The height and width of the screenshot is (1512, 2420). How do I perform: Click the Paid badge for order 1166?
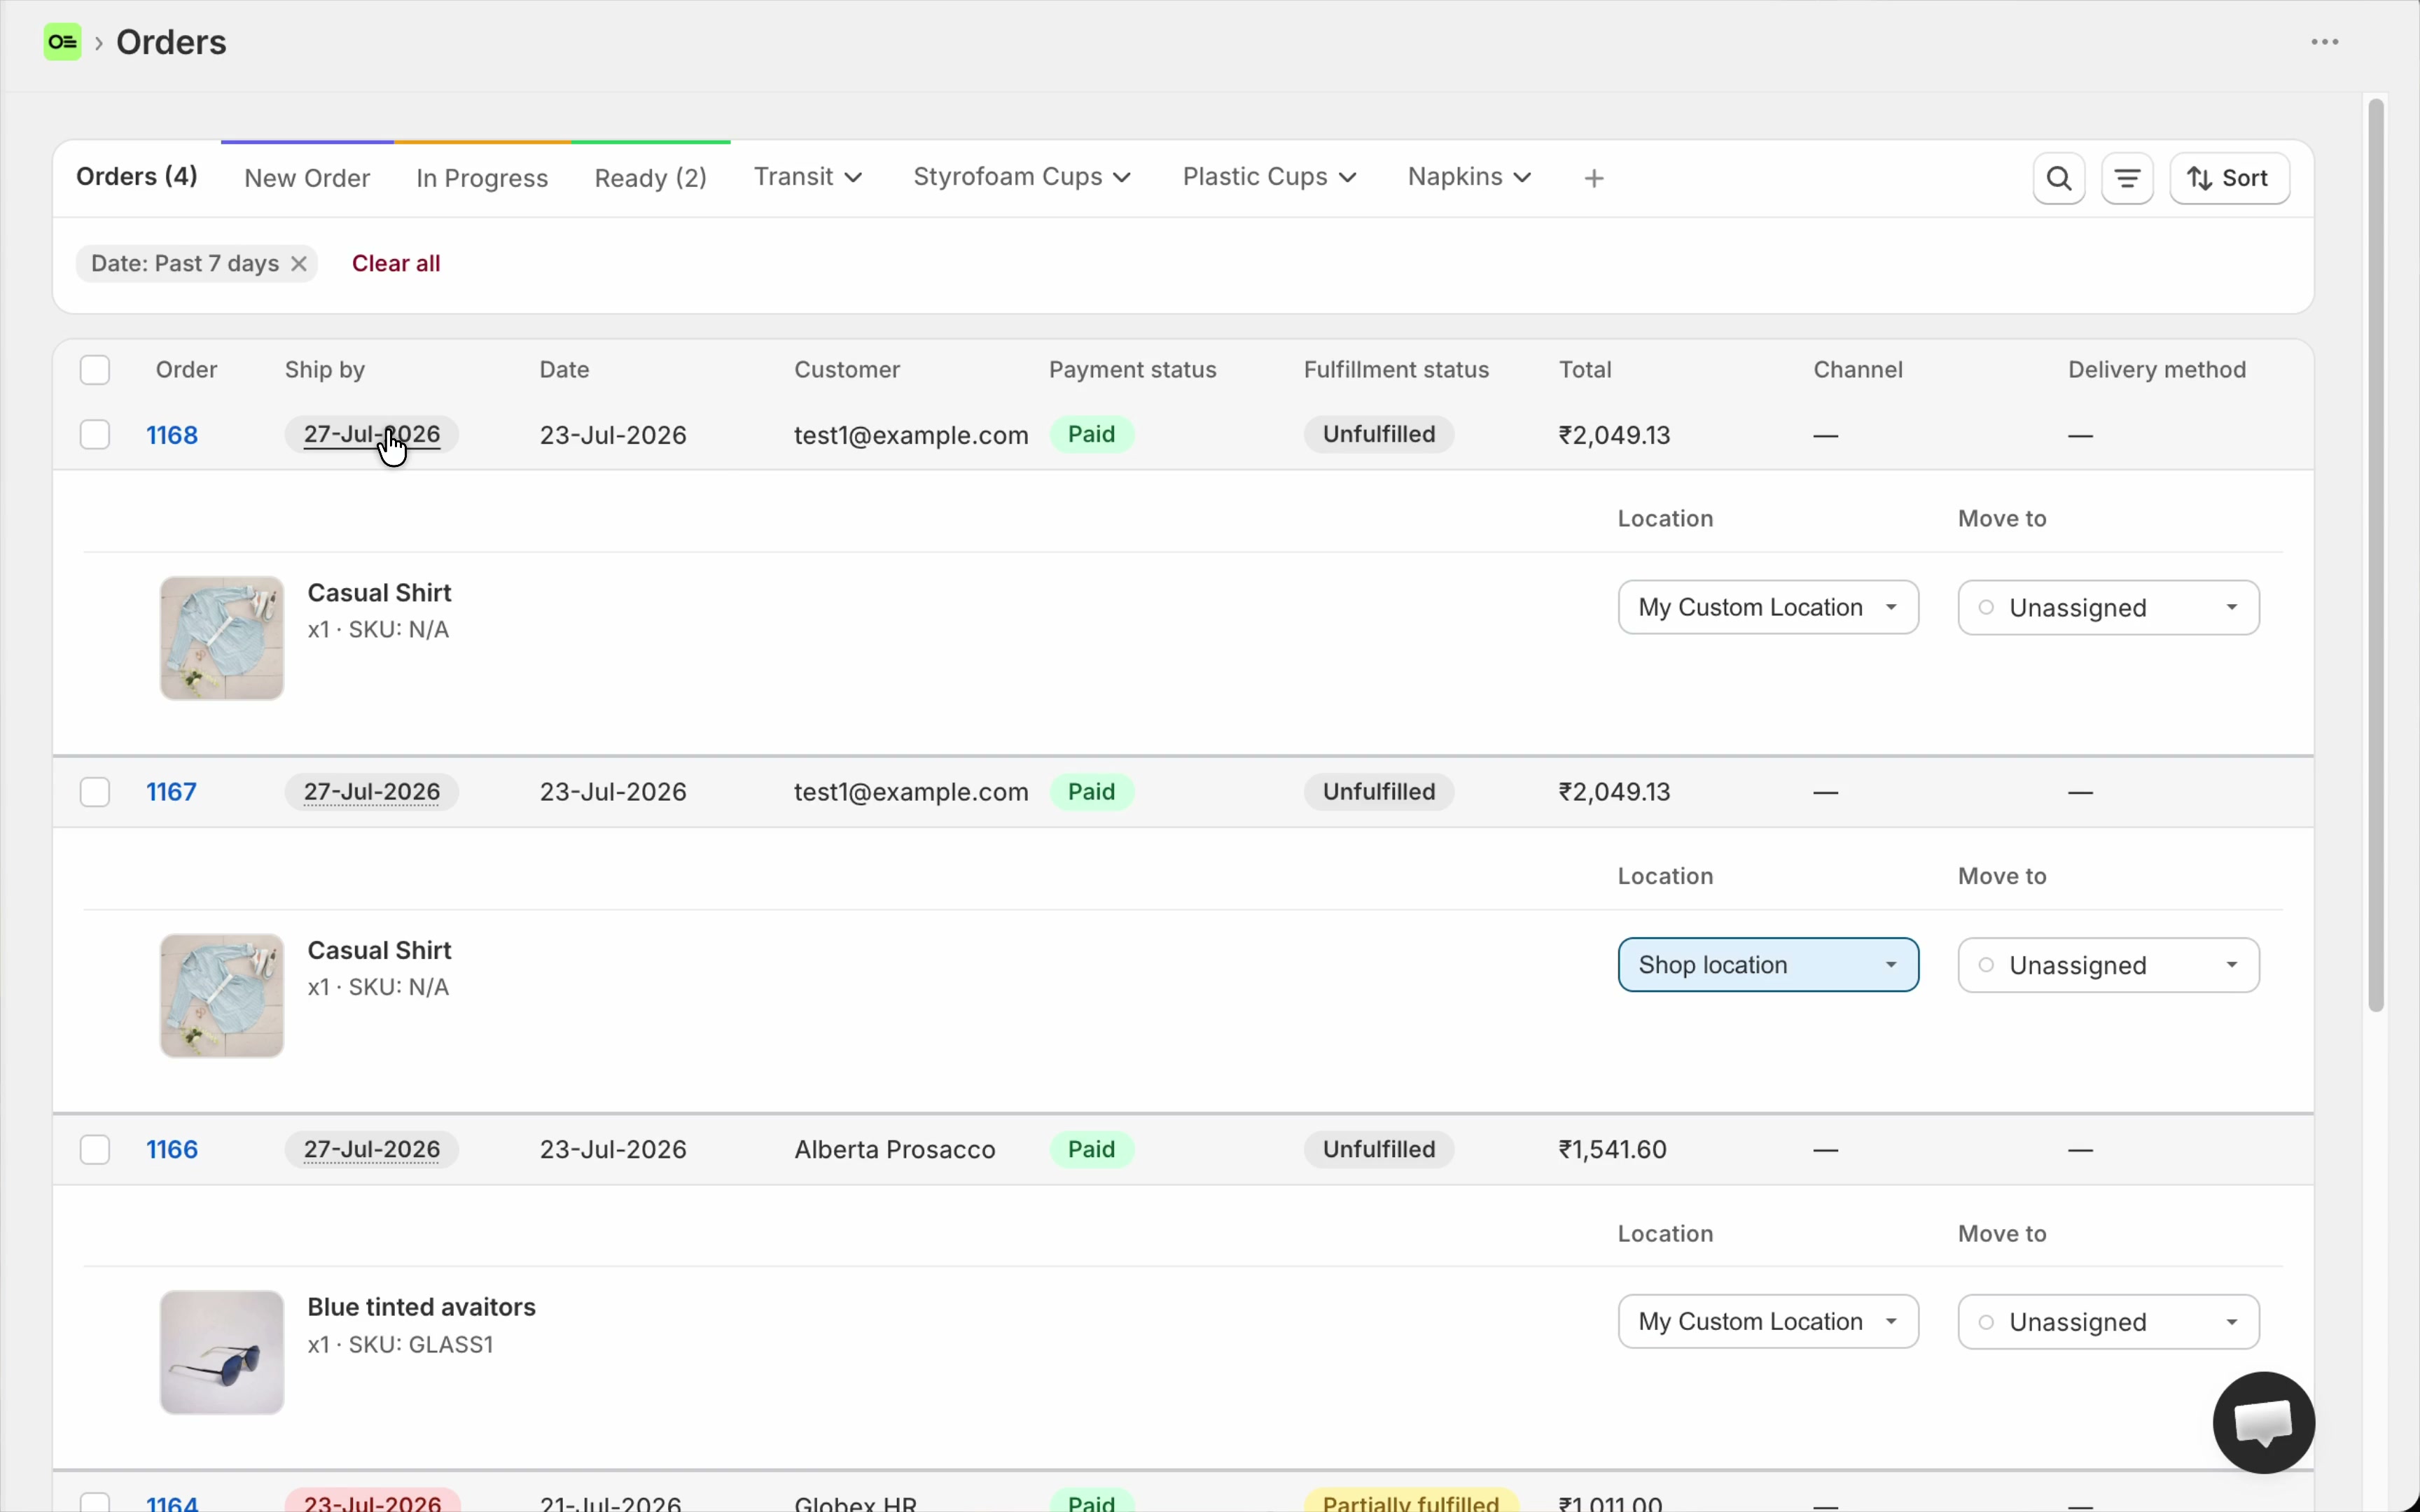pos(1091,1149)
